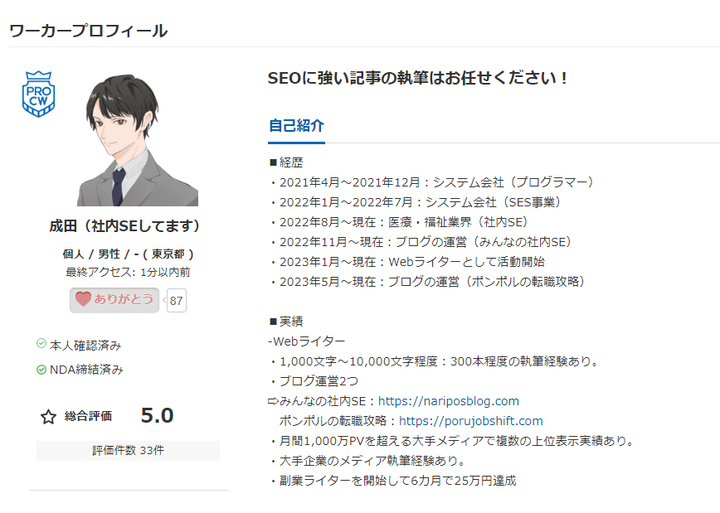Click the NDA締結済み label text

(86, 370)
